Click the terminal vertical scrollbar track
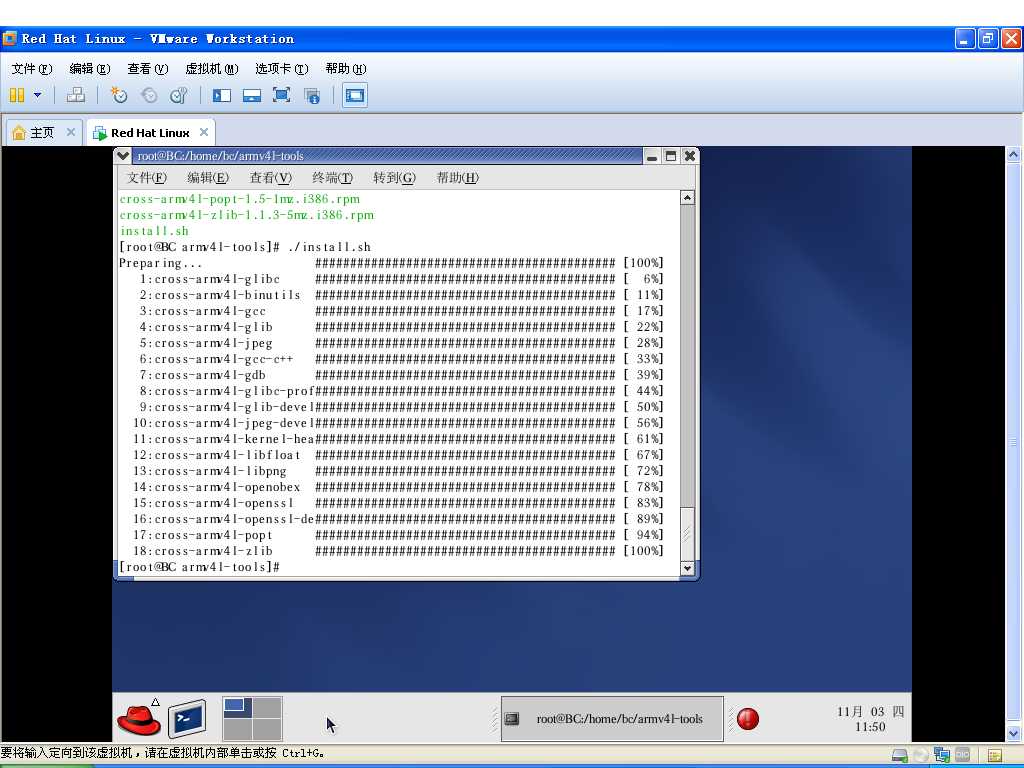Viewport: 1024px width, 768px height. click(687, 356)
